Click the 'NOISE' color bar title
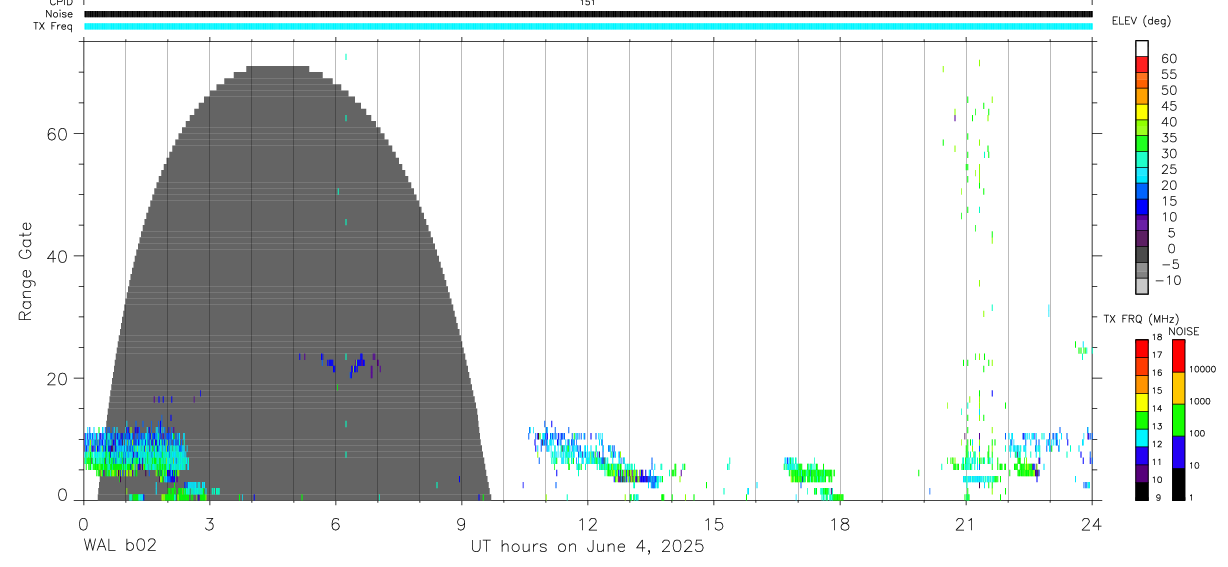Viewport: 1228px width, 567px height. click(1184, 332)
